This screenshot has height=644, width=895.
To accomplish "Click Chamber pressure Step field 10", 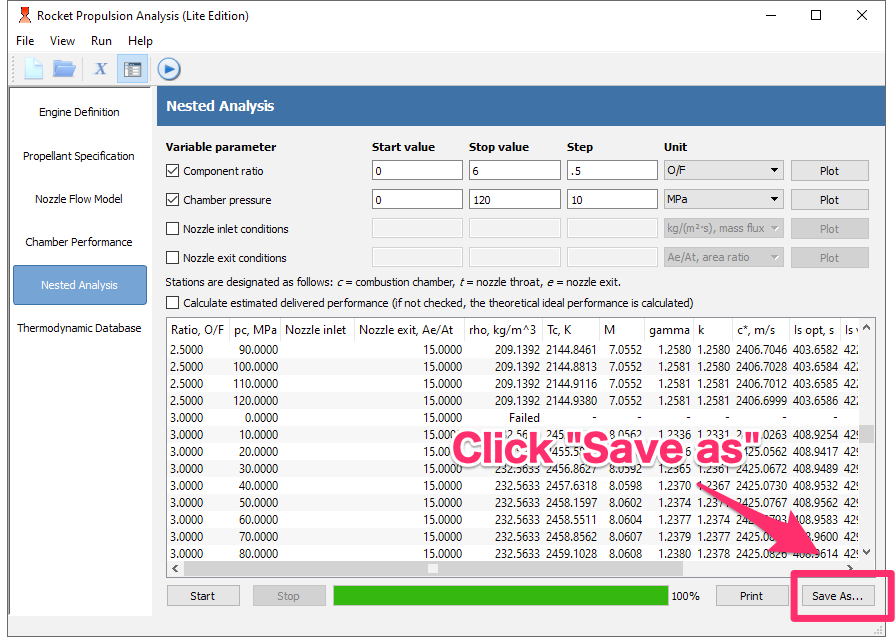I will (612, 200).
